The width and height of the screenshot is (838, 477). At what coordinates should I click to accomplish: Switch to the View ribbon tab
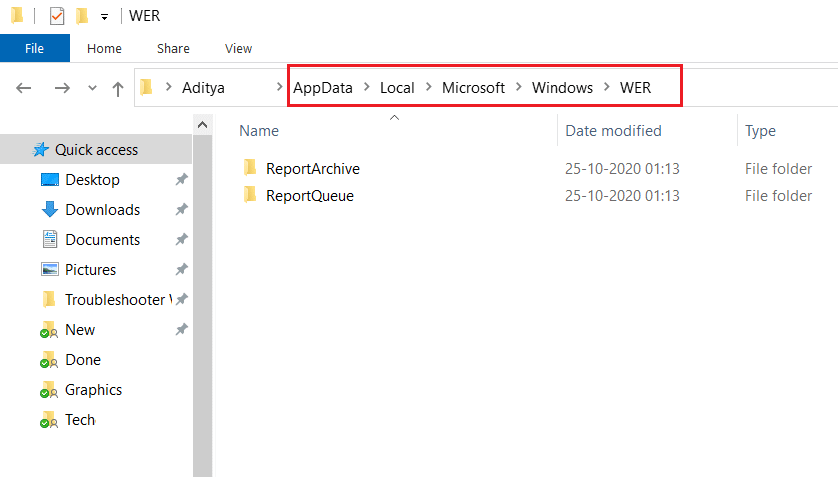point(238,48)
